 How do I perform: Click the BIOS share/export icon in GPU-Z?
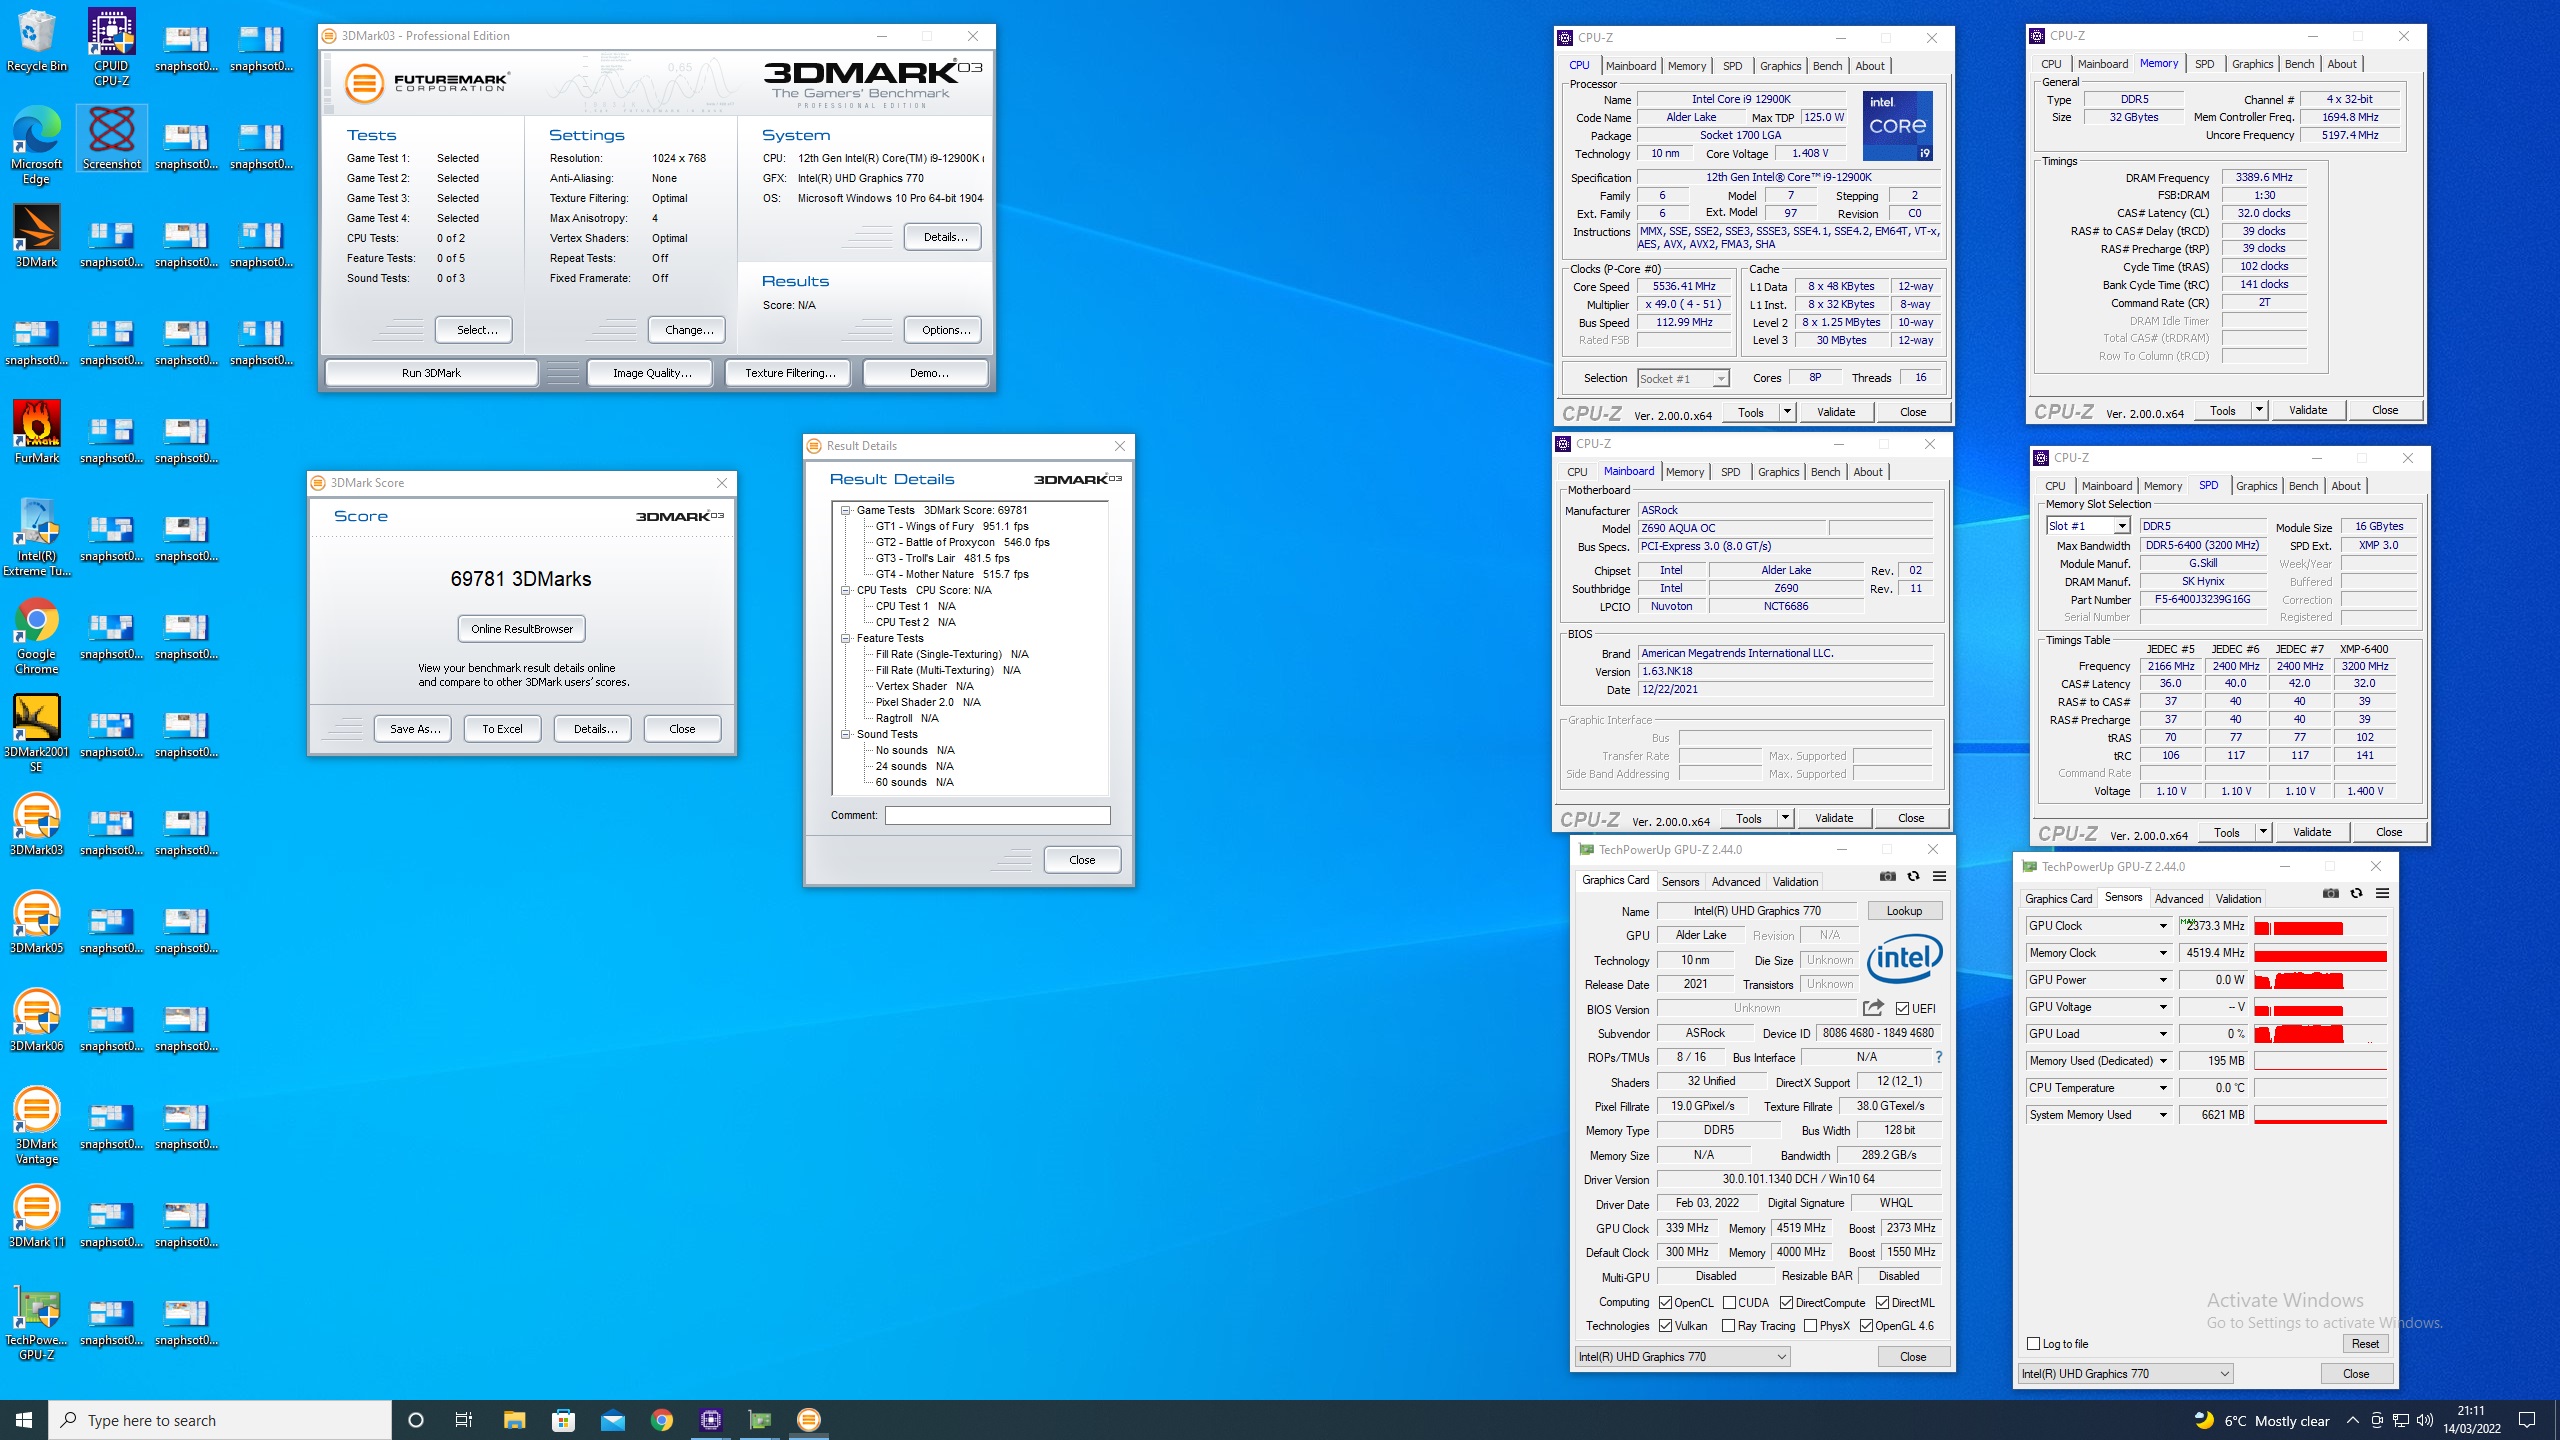1873,1008
